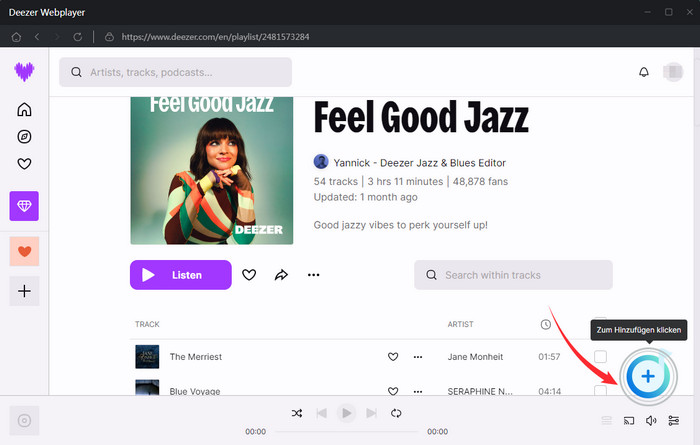Click the plus icon in sidebar
The width and height of the screenshot is (700, 445).
coord(24,291)
